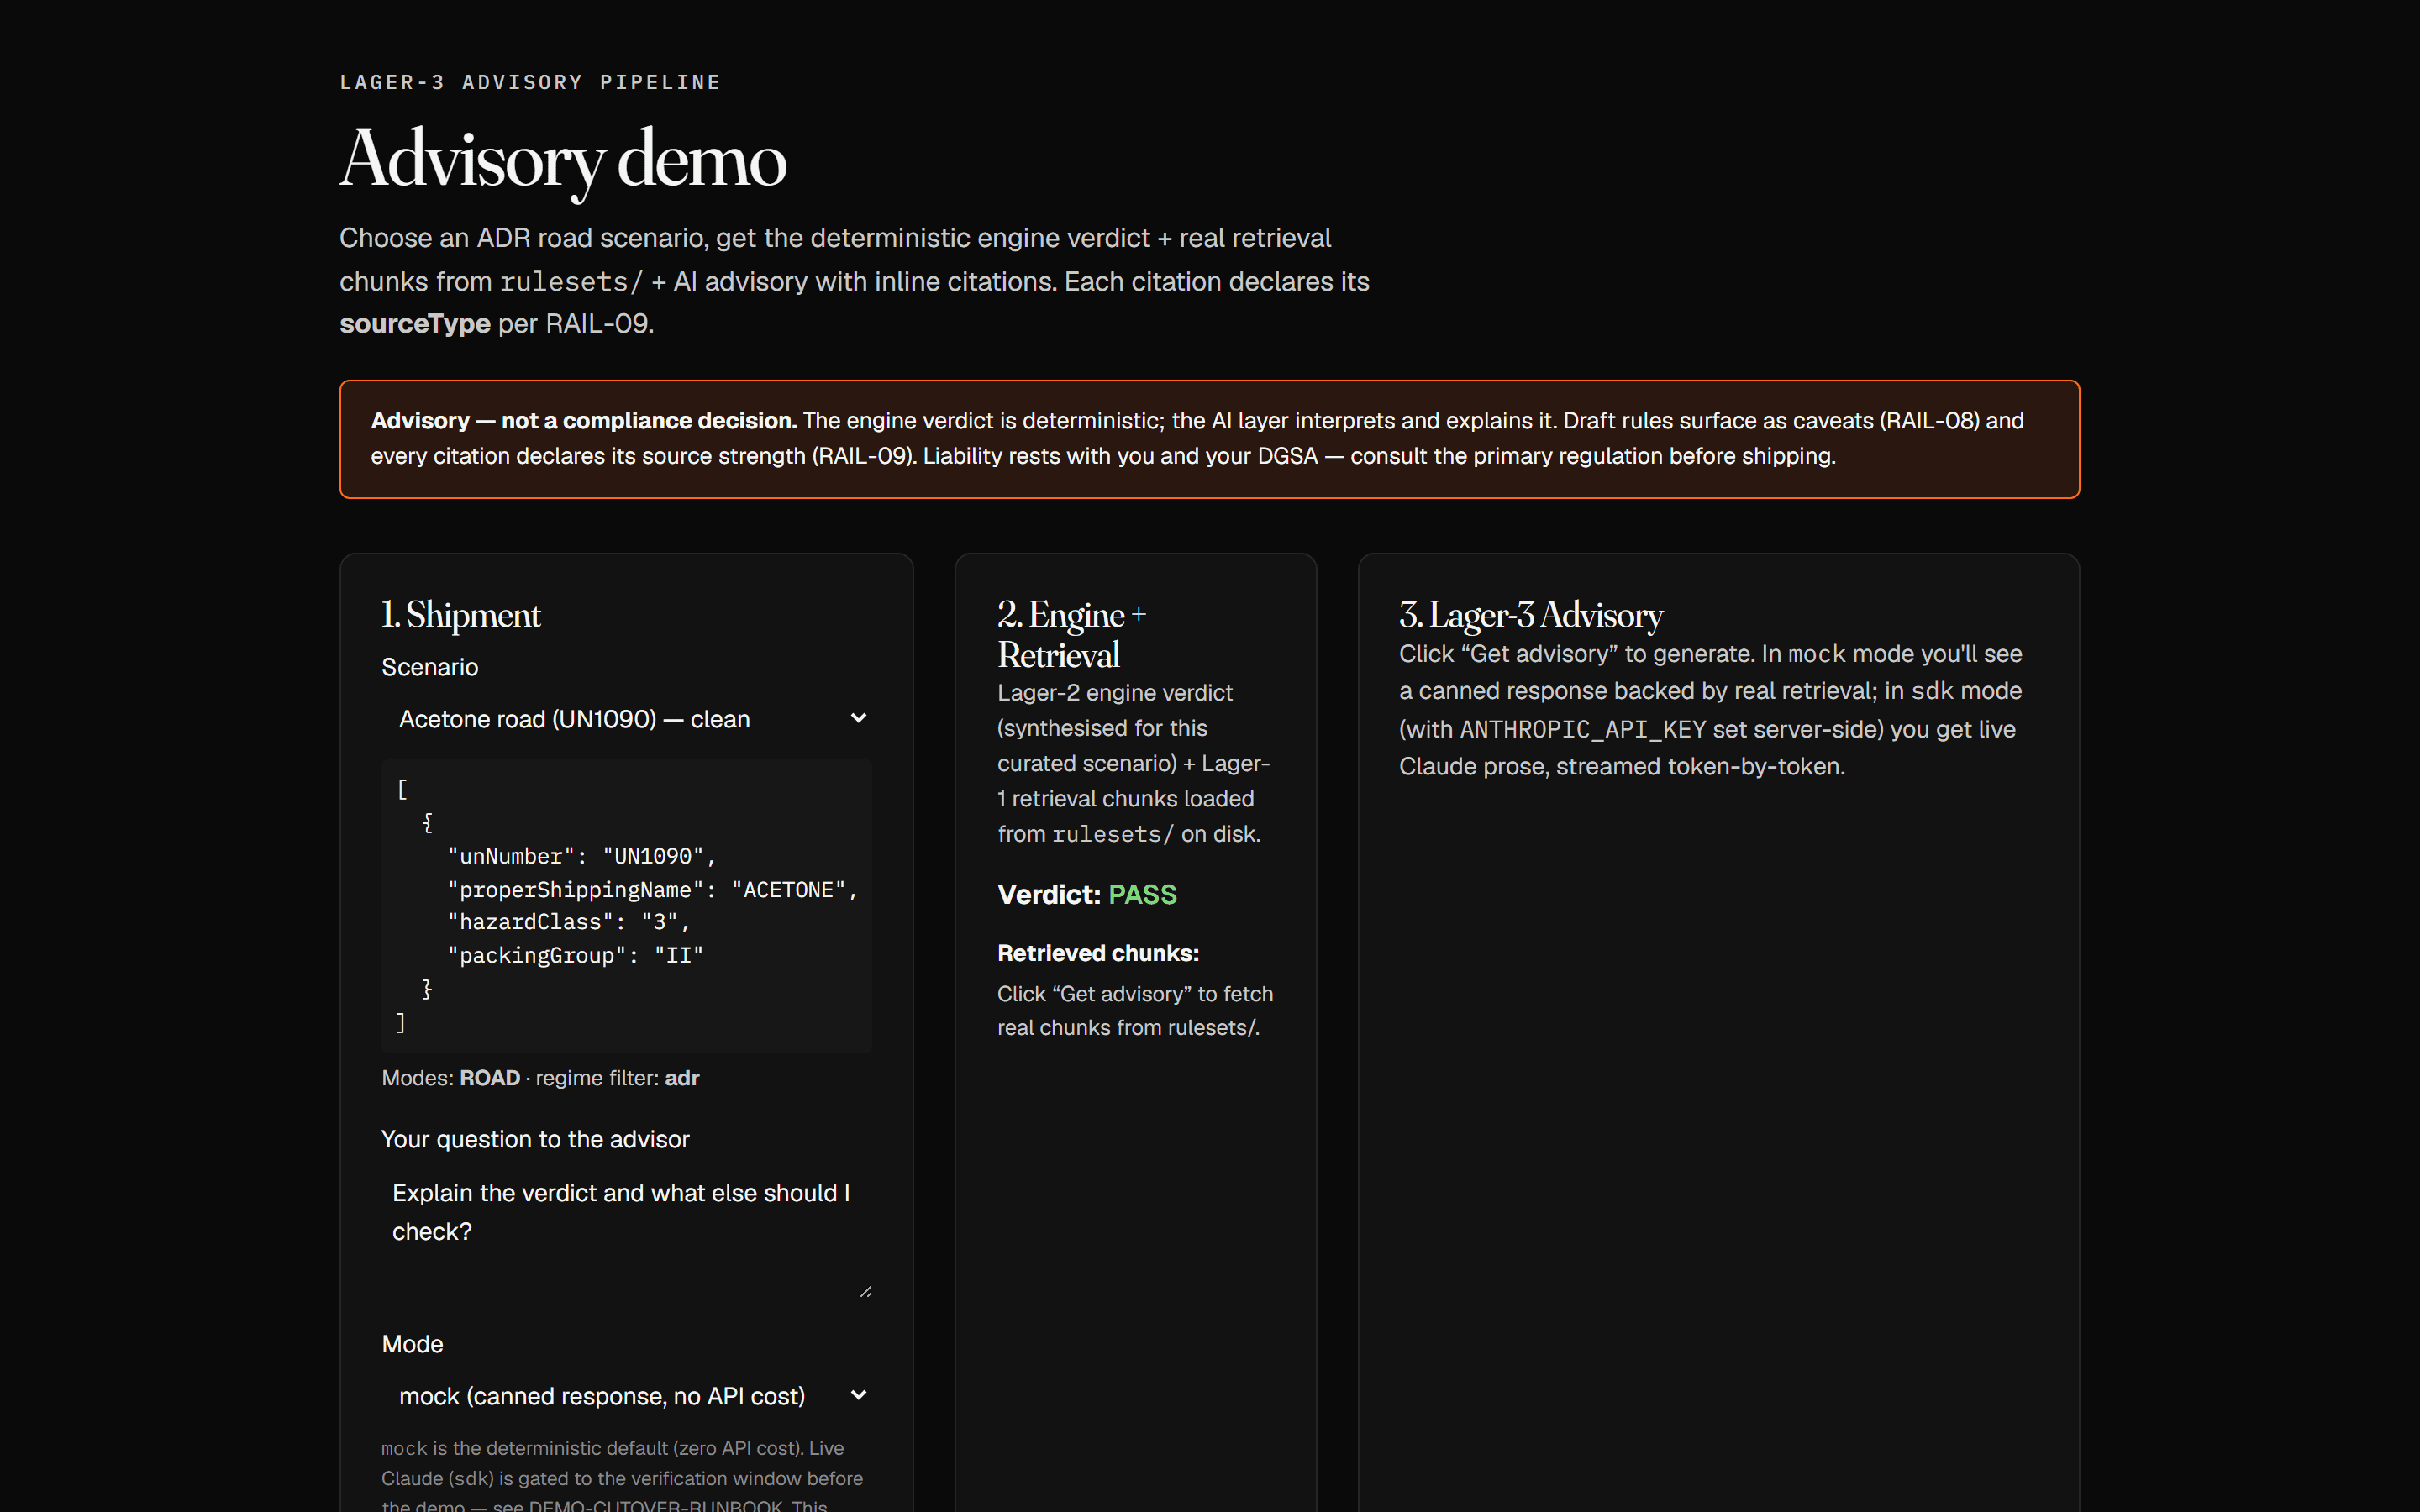Focus the question to the advisor text box
The image size is (2420, 1512).
click(x=626, y=1234)
